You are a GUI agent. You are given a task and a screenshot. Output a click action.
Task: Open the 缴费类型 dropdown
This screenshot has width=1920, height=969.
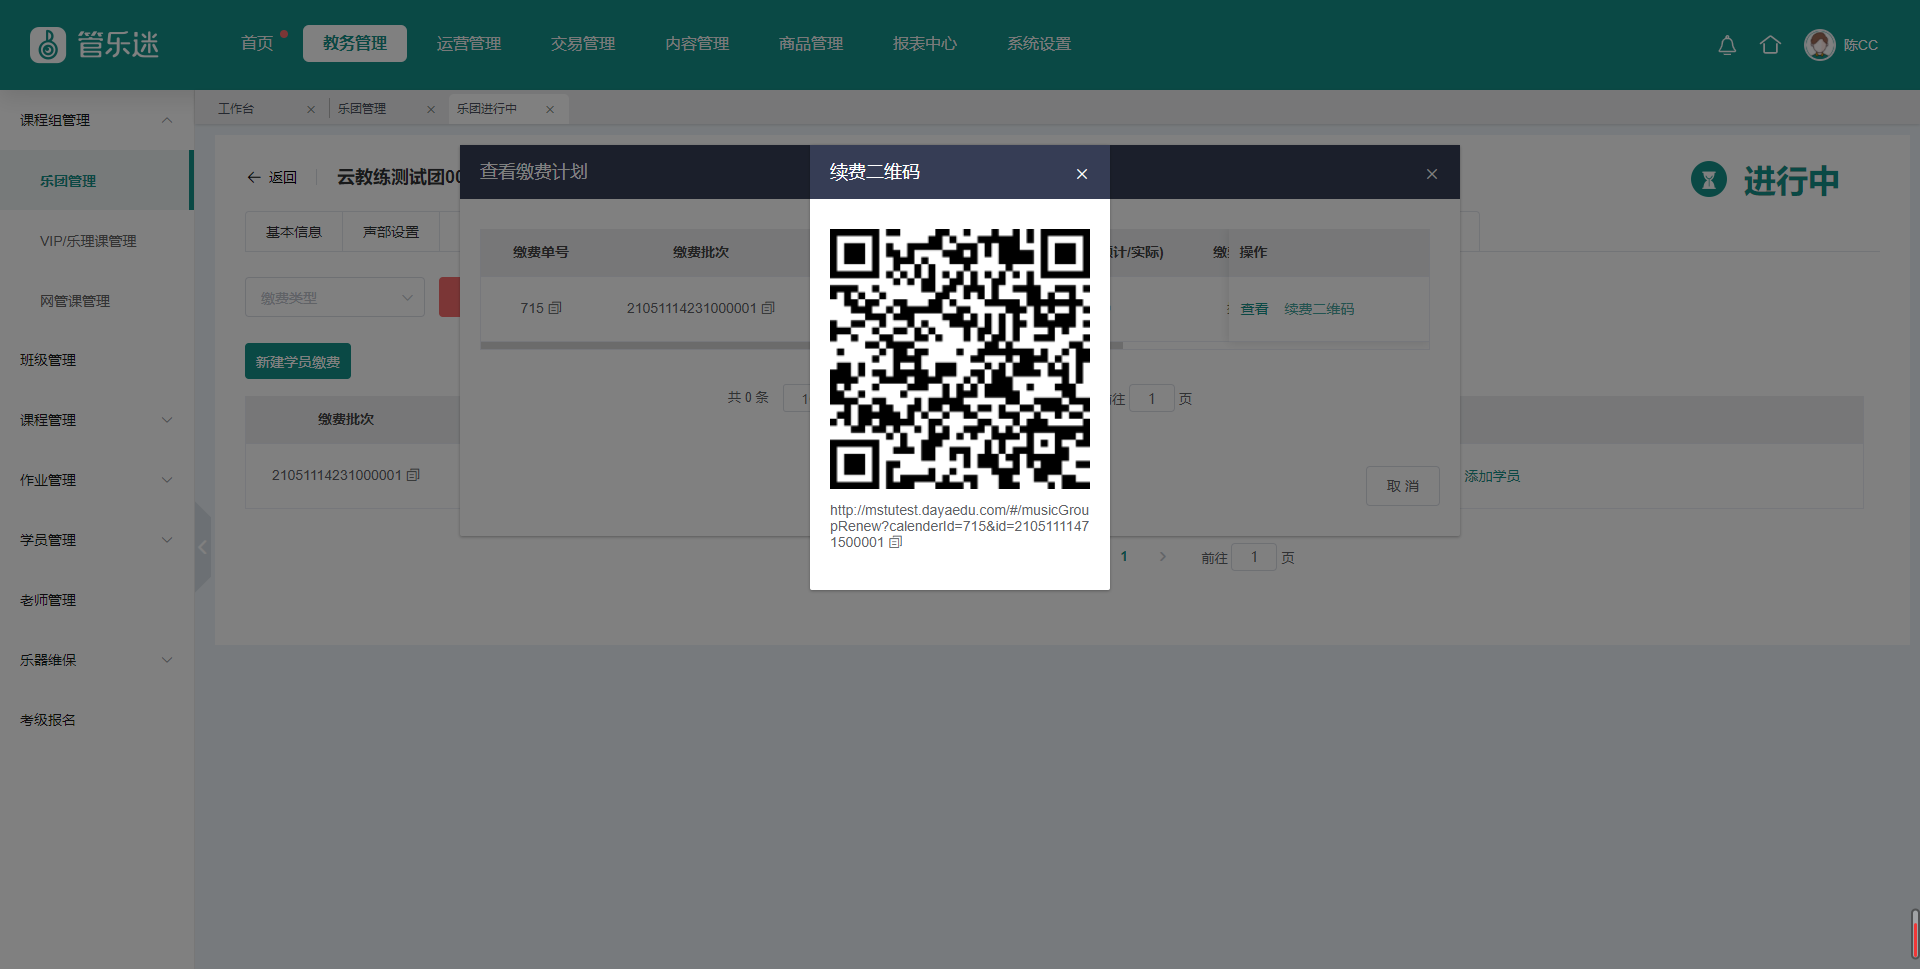tap(335, 298)
